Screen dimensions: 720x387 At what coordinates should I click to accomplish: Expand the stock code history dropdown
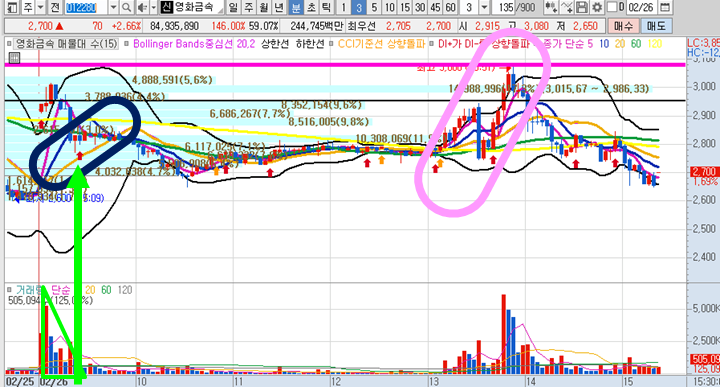[x=114, y=7]
